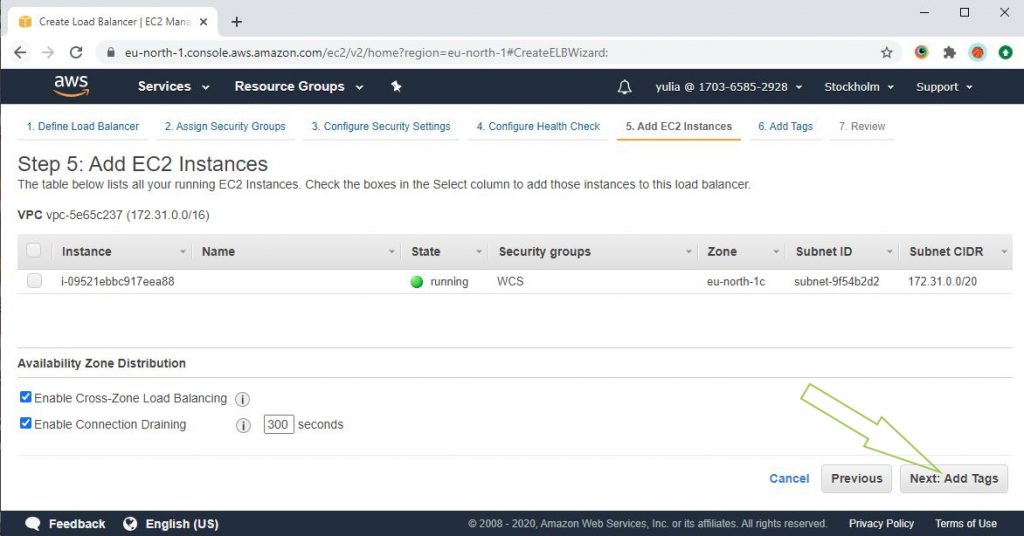Click the padlock site info icon

click(x=110, y=52)
